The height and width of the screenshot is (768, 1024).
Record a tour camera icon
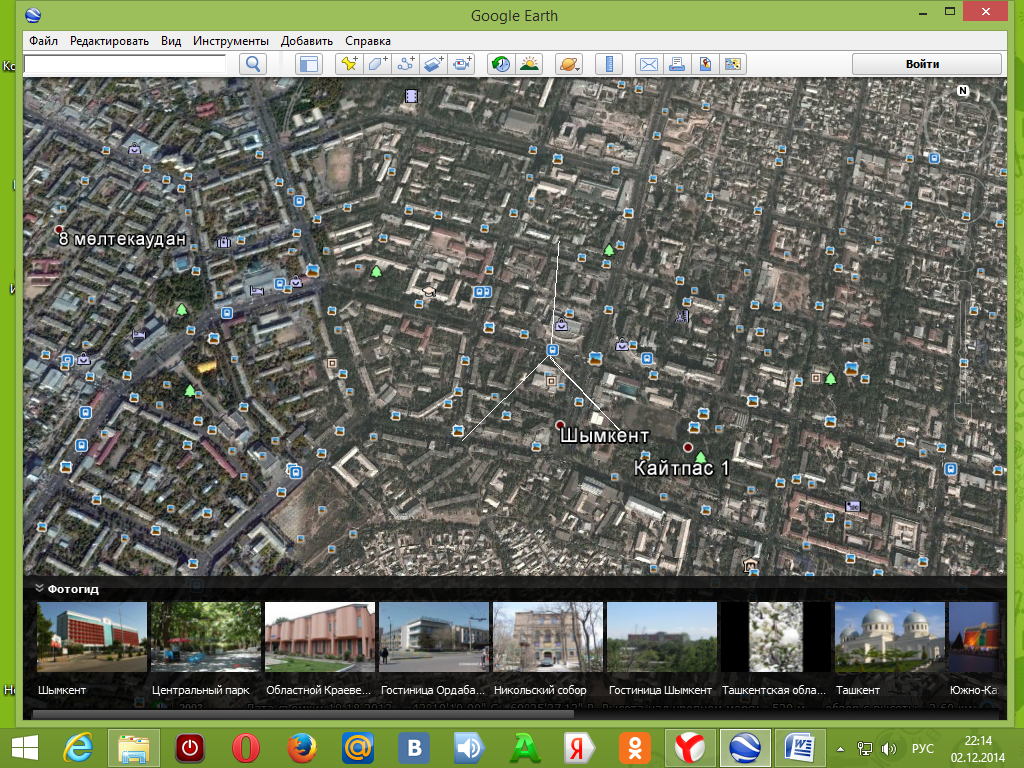[462, 64]
